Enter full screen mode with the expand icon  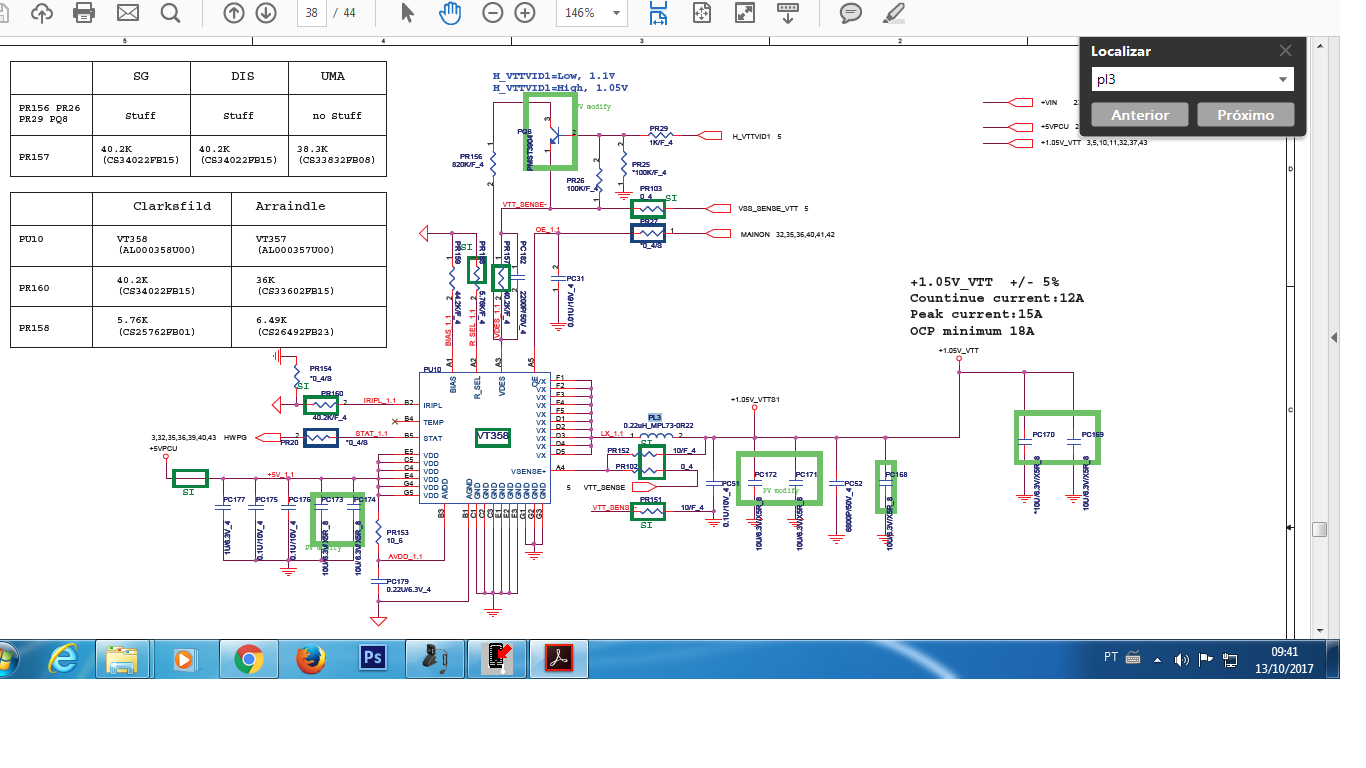click(x=745, y=13)
